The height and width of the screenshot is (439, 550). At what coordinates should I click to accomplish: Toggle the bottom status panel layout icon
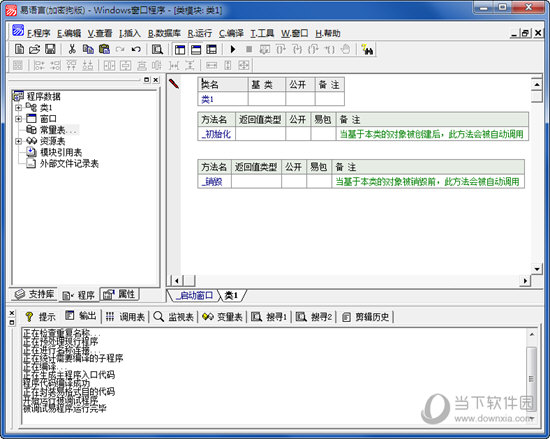pyautogui.click(x=196, y=49)
